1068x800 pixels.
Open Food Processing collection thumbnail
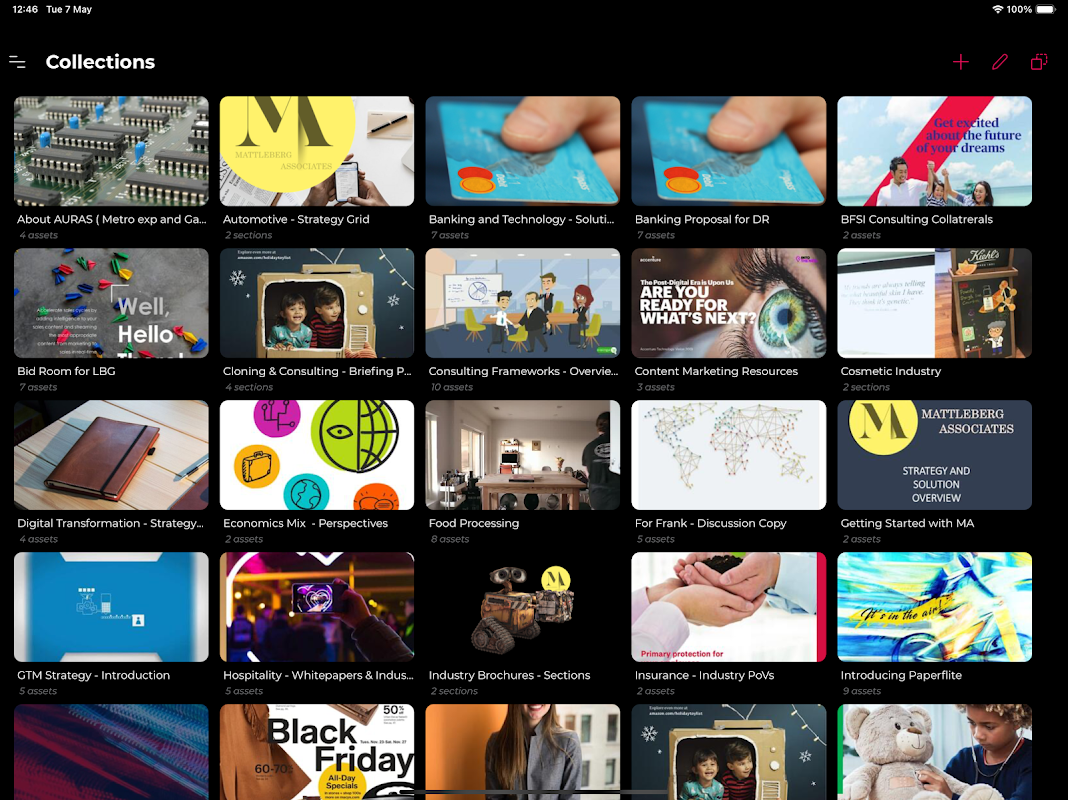[x=522, y=455]
